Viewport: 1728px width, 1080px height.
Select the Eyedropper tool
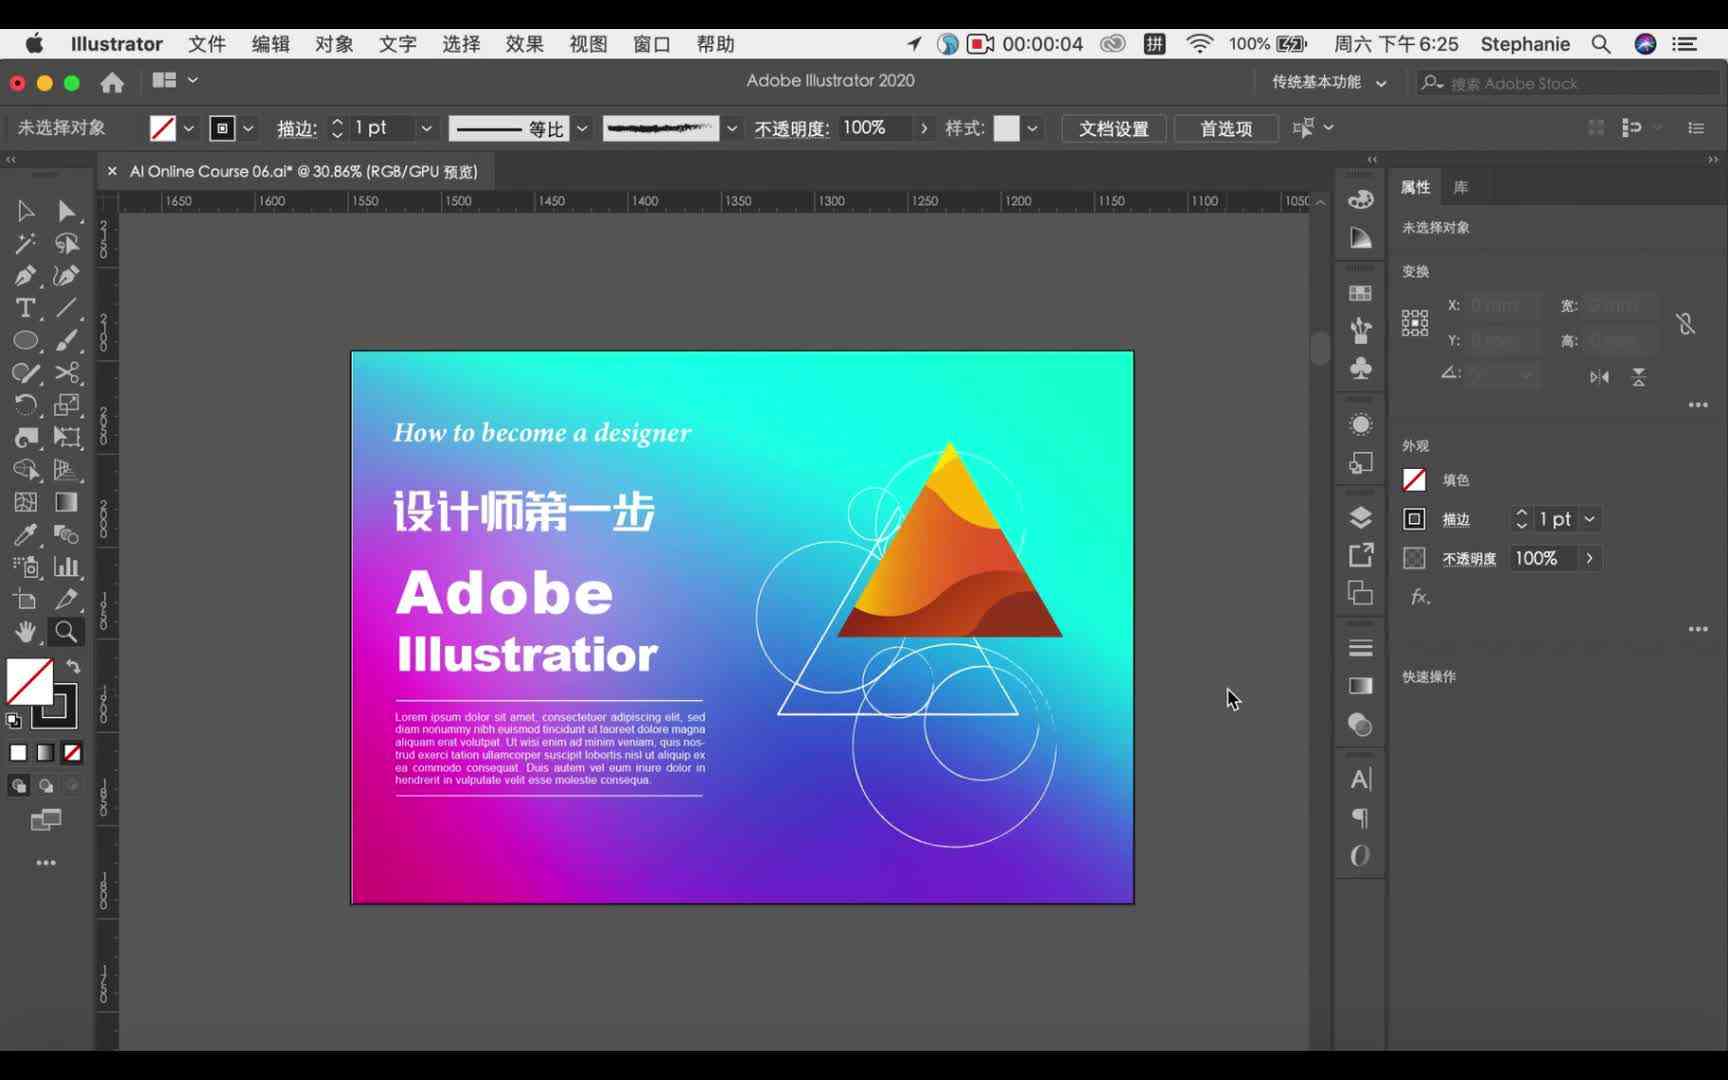pos(25,534)
